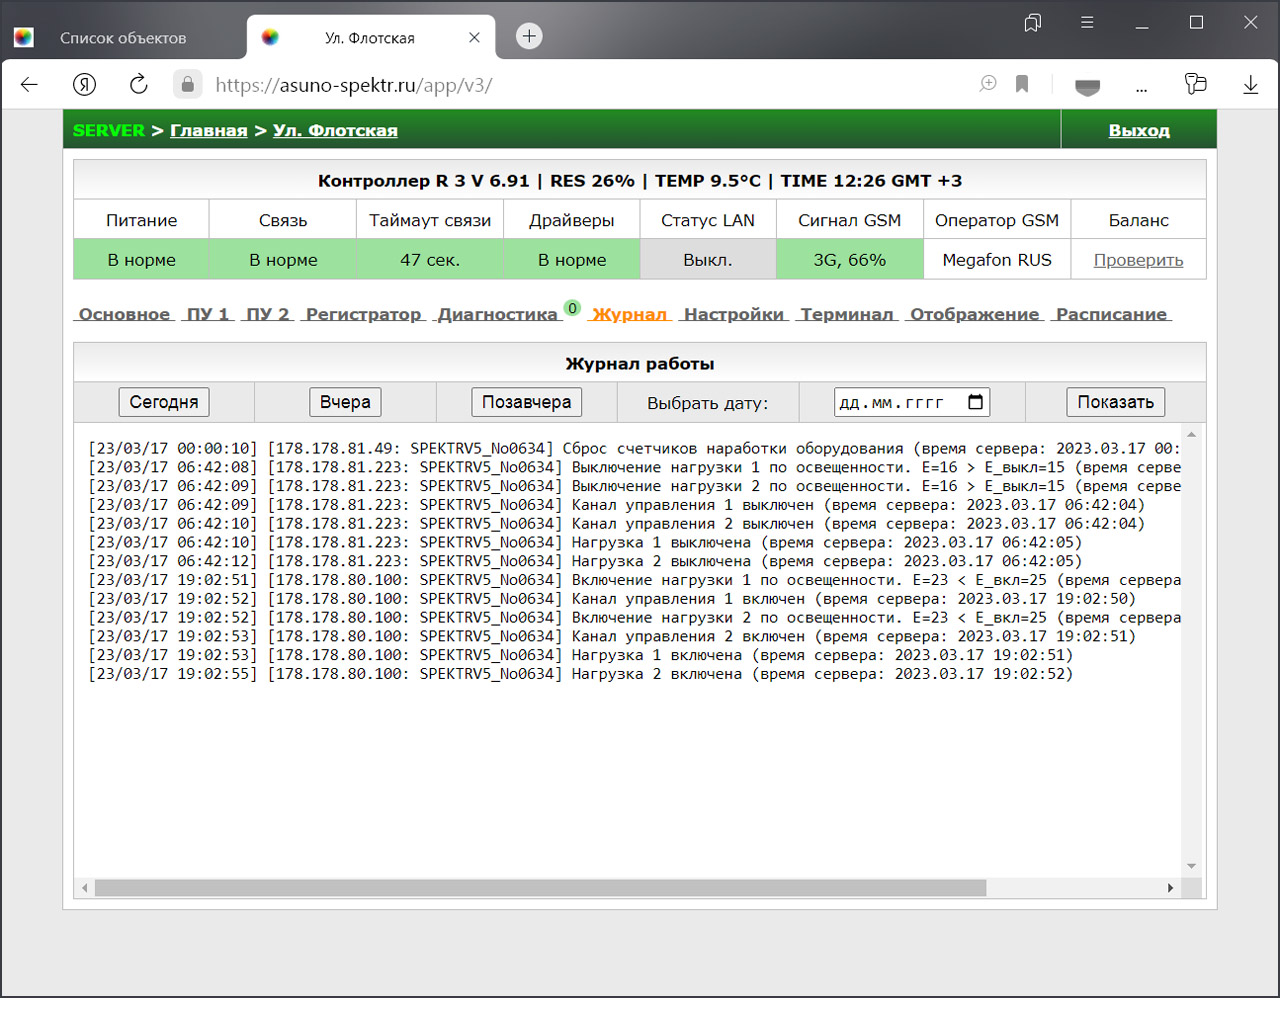
Task: Log out via the Выход link
Action: [1139, 130]
